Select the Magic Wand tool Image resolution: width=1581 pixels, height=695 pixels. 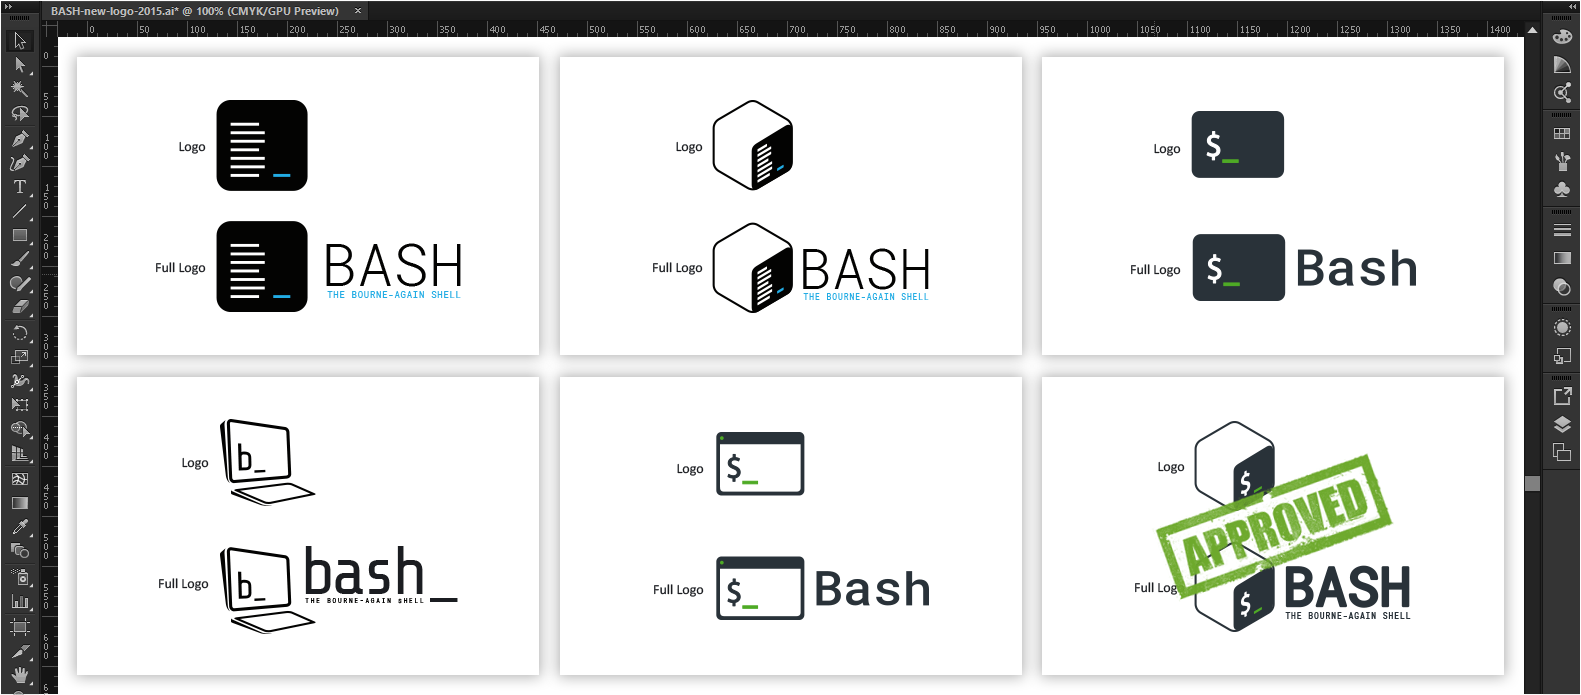coord(19,89)
